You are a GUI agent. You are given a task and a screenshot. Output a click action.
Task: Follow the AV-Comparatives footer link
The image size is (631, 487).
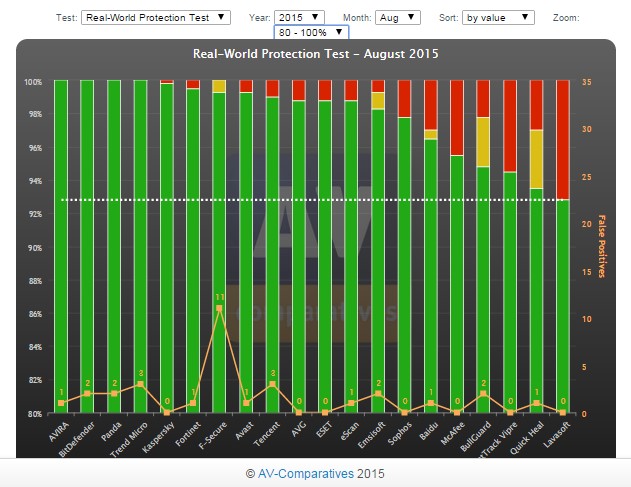pos(305,474)
